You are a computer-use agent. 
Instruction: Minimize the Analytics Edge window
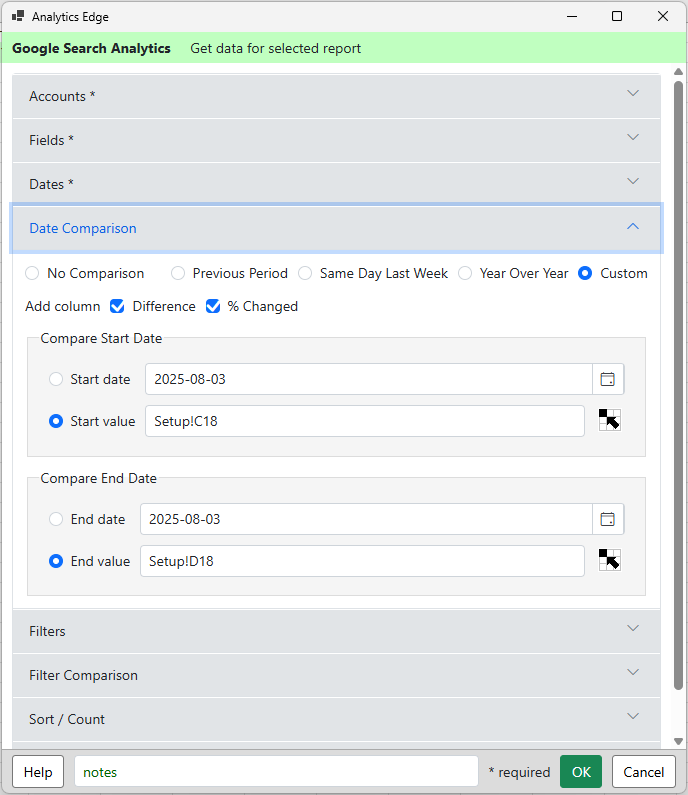pyautogui.click(x=572, y=16)
